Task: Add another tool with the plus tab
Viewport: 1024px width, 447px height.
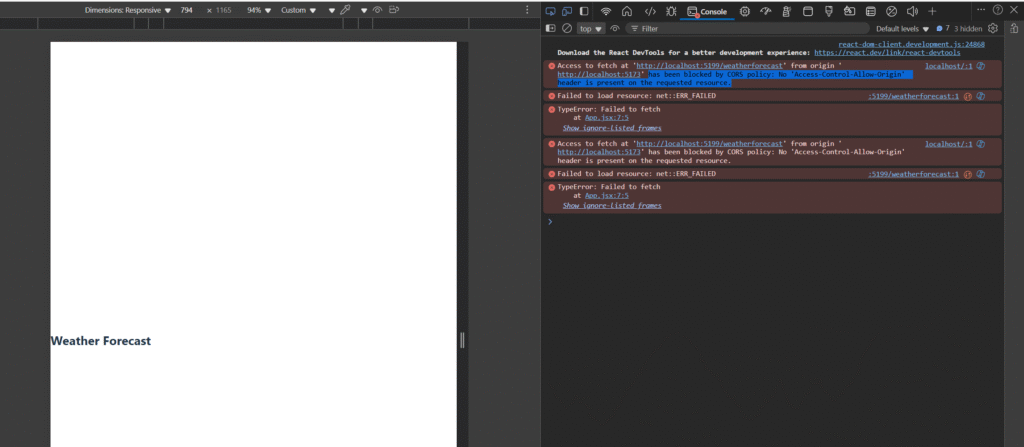Action: click(932, 11)
